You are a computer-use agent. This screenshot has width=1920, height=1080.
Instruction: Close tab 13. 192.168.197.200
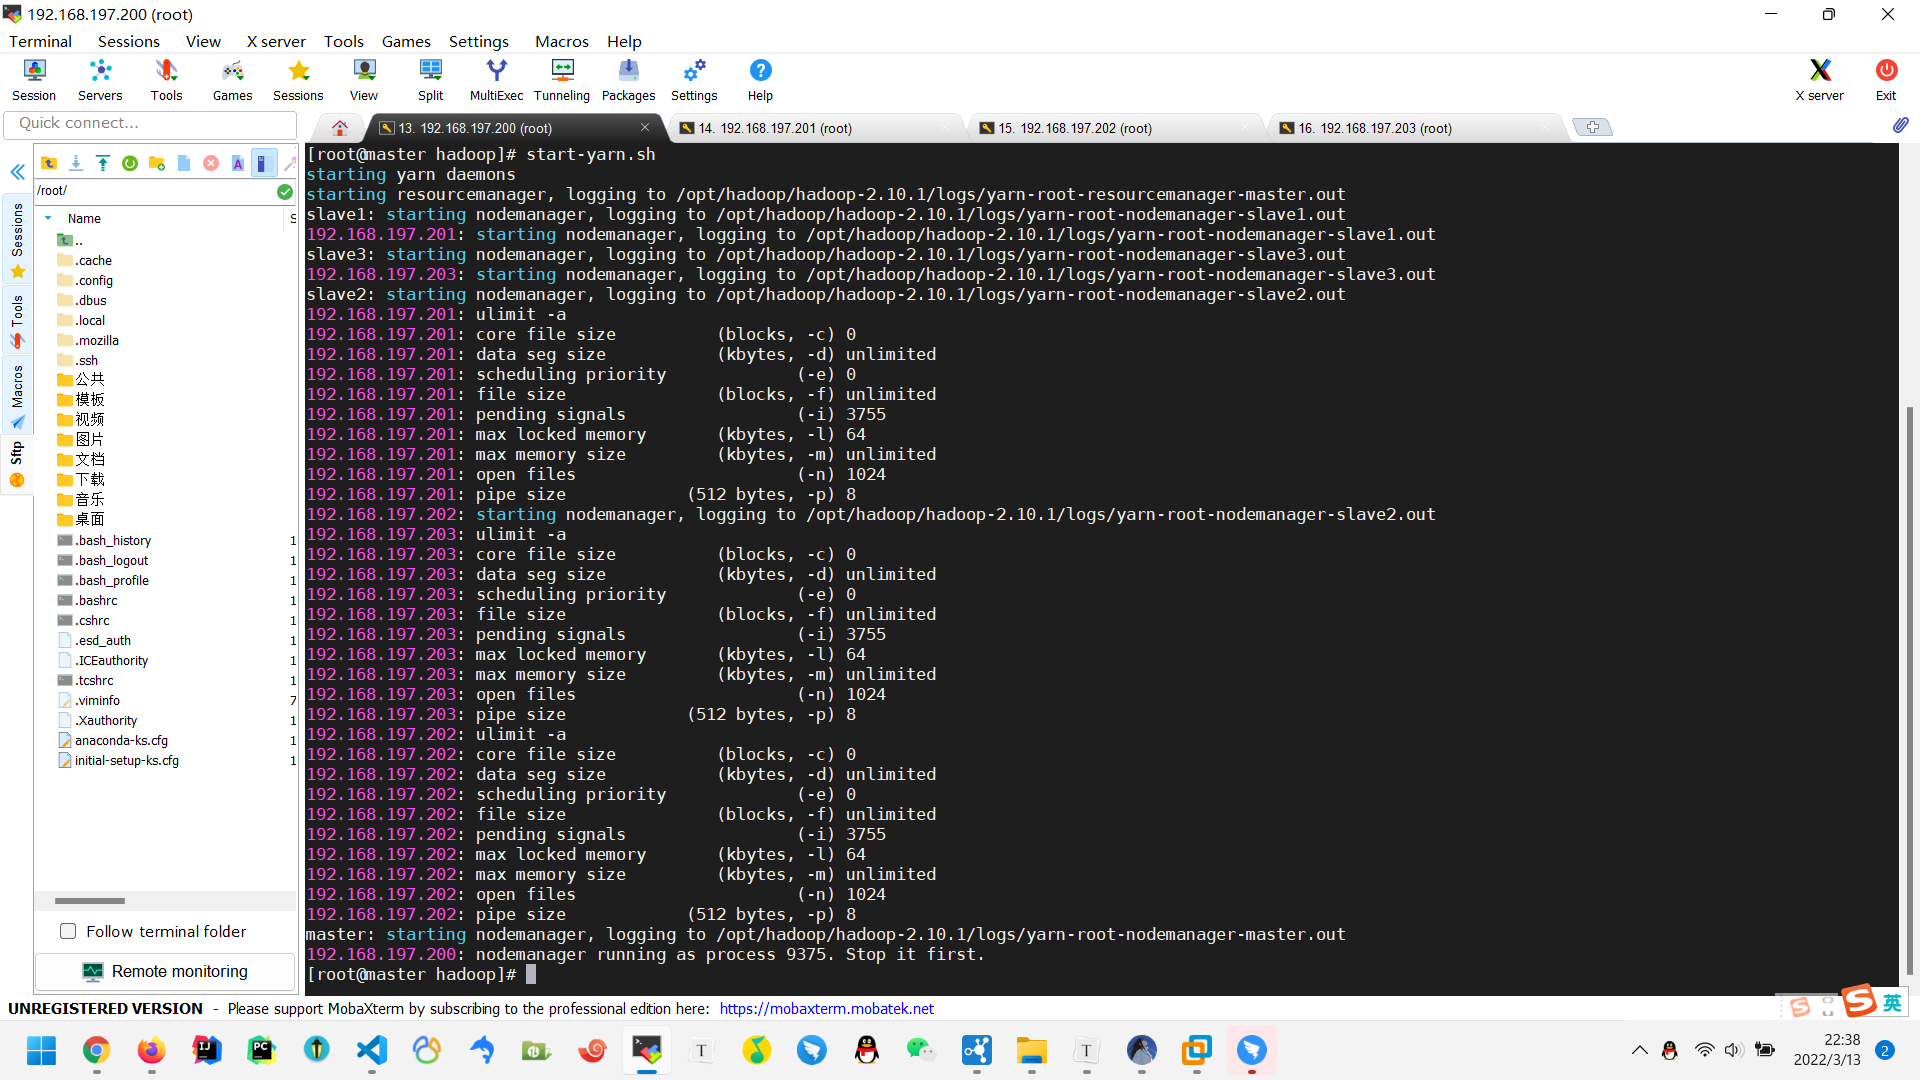pyautogui.click(x=645, y=127)
